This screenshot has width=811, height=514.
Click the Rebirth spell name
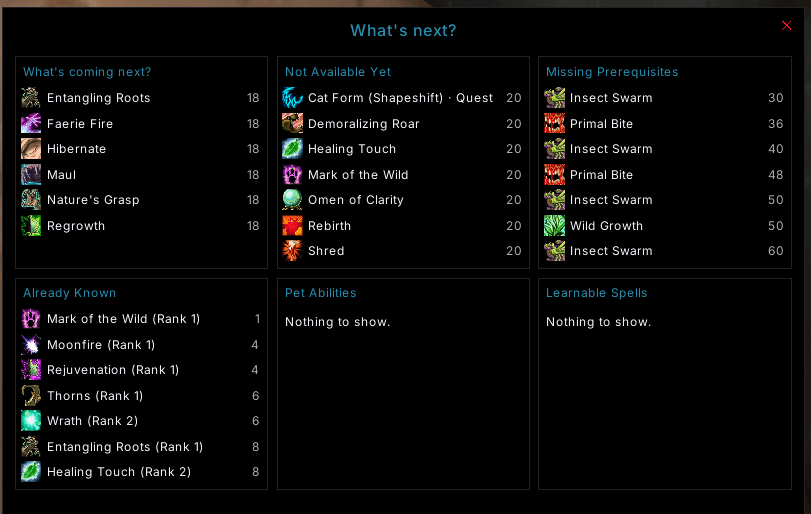click(x=329, y=225)
